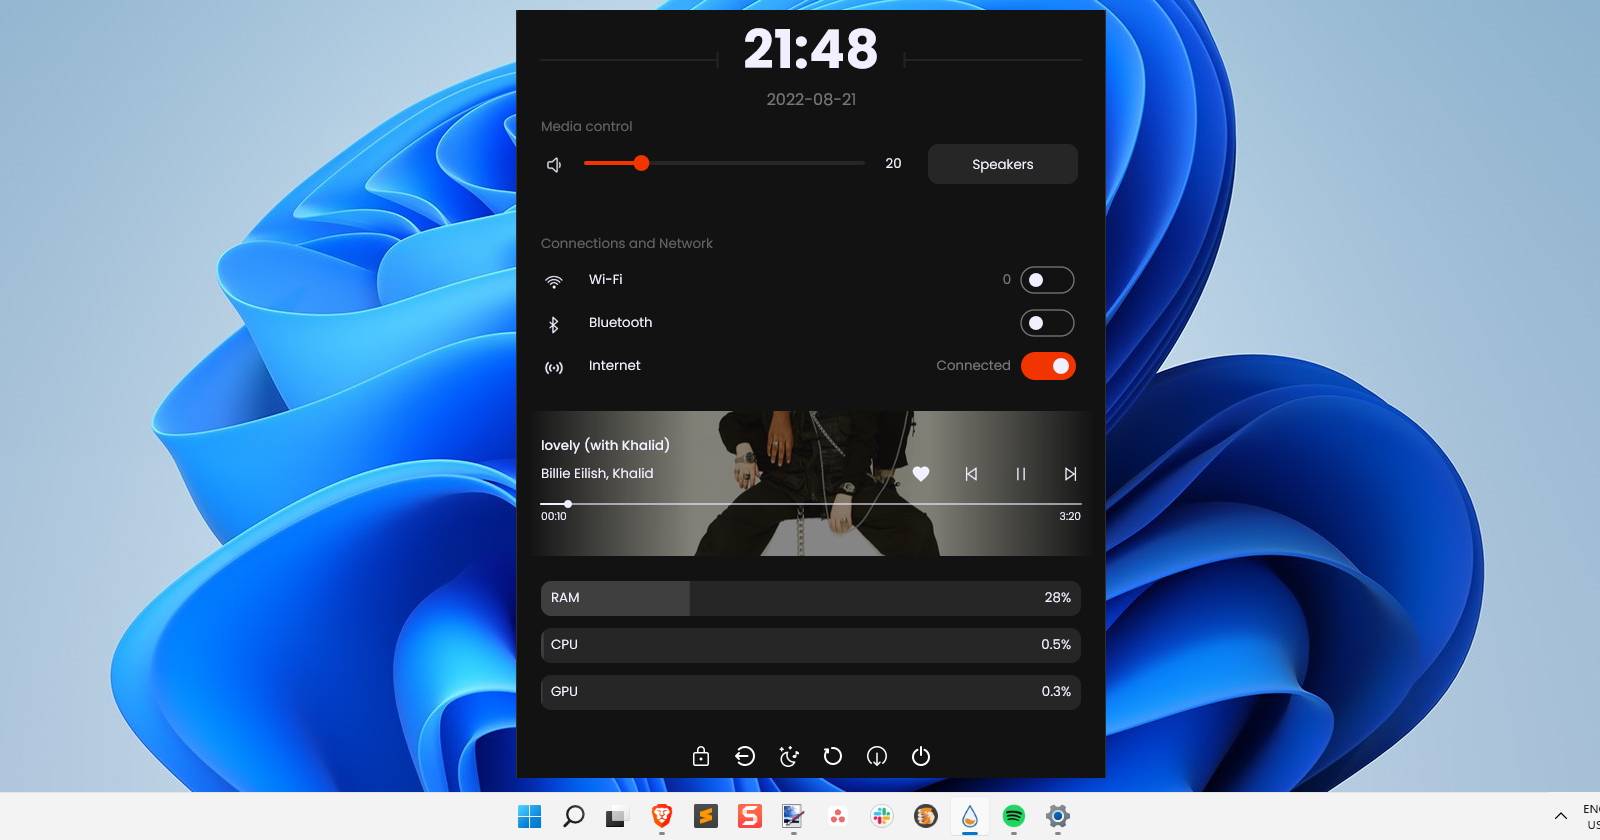The width and height of the screenshot is (1600, 840).
Task: Enable the Wi-Fi switch
Action: coord(1047,280)
